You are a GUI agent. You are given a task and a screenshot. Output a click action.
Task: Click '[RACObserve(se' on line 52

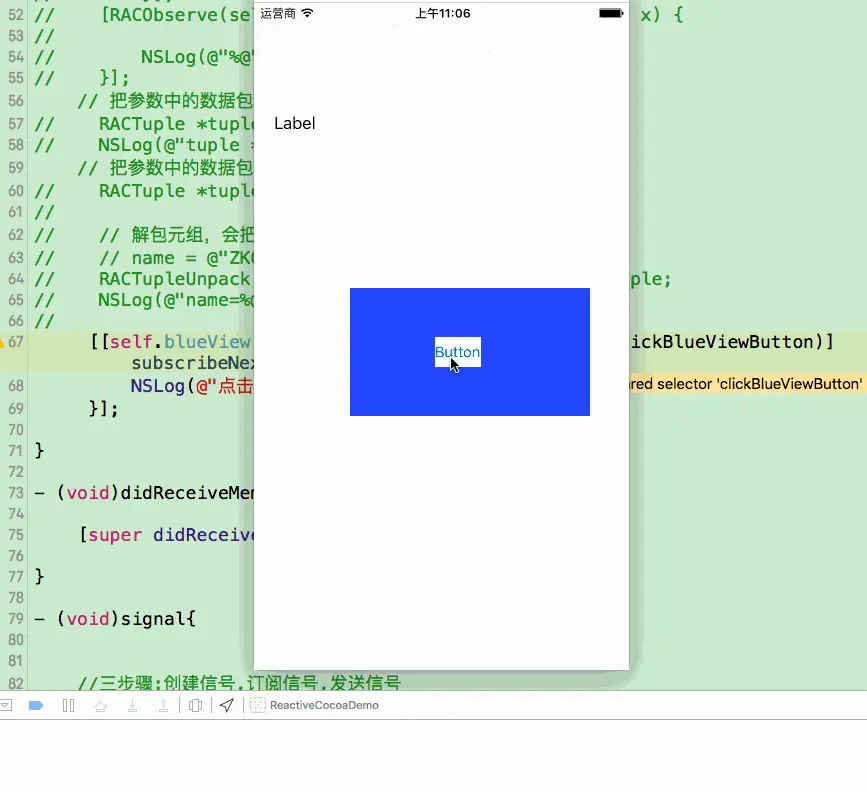tap(176, 15)
